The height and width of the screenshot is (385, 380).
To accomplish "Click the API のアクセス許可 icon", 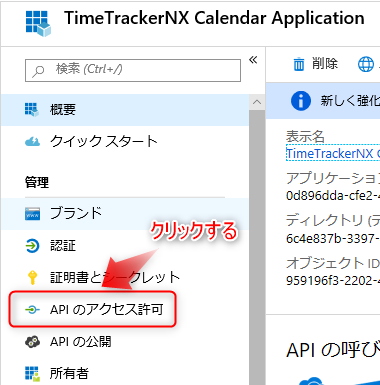I will (x=32, y=310).
